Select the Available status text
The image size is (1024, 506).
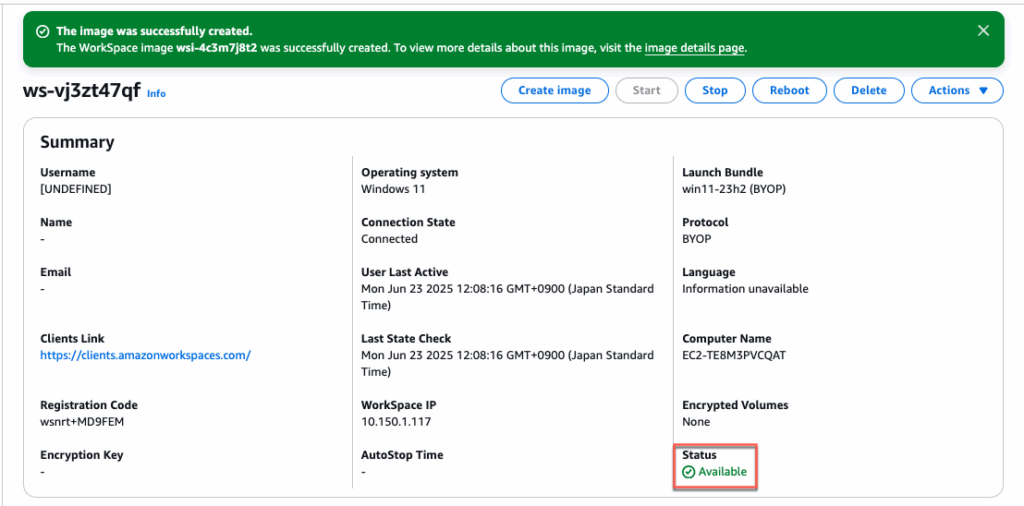tap(722, 472)
